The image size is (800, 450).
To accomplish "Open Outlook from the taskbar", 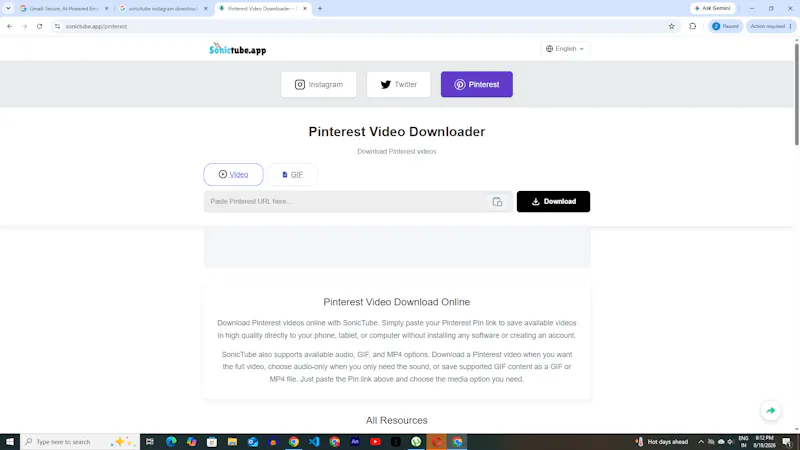I will pyautogui.click(x=253, y=442).
